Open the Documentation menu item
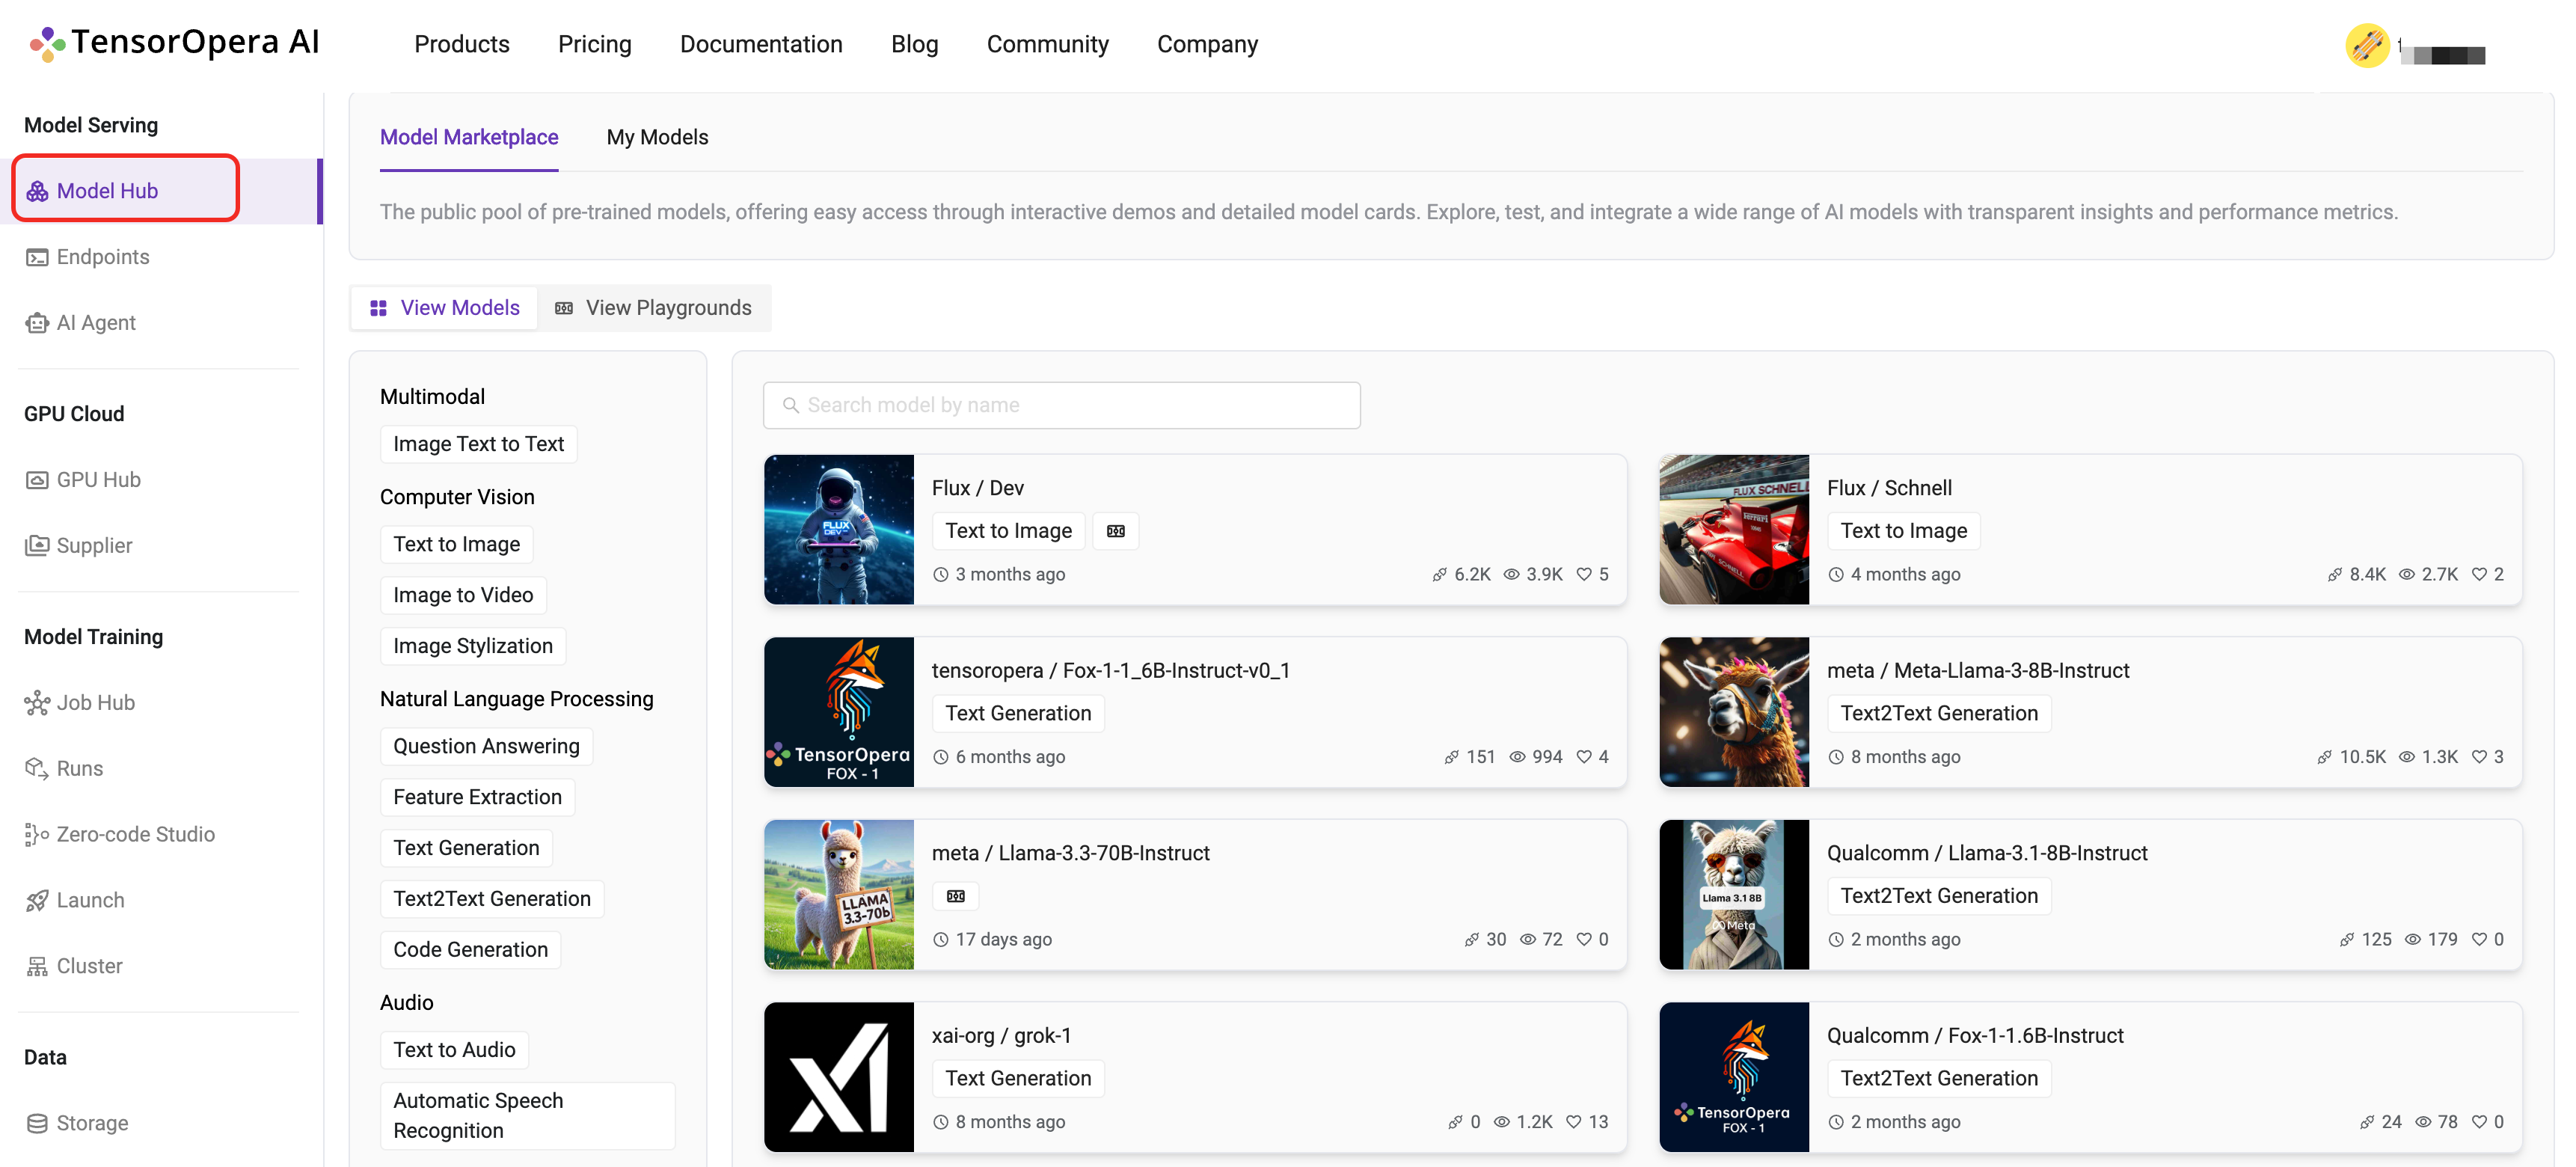Image resolution: width=2576 pixels, height=1167 pixels. pos(761,44)
